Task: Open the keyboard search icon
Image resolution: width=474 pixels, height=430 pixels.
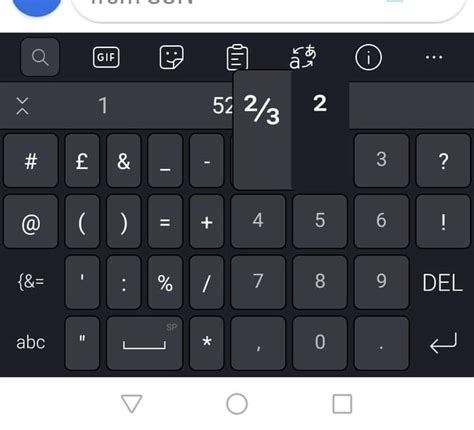Action: pyautogui.click(x=40, y=57)
